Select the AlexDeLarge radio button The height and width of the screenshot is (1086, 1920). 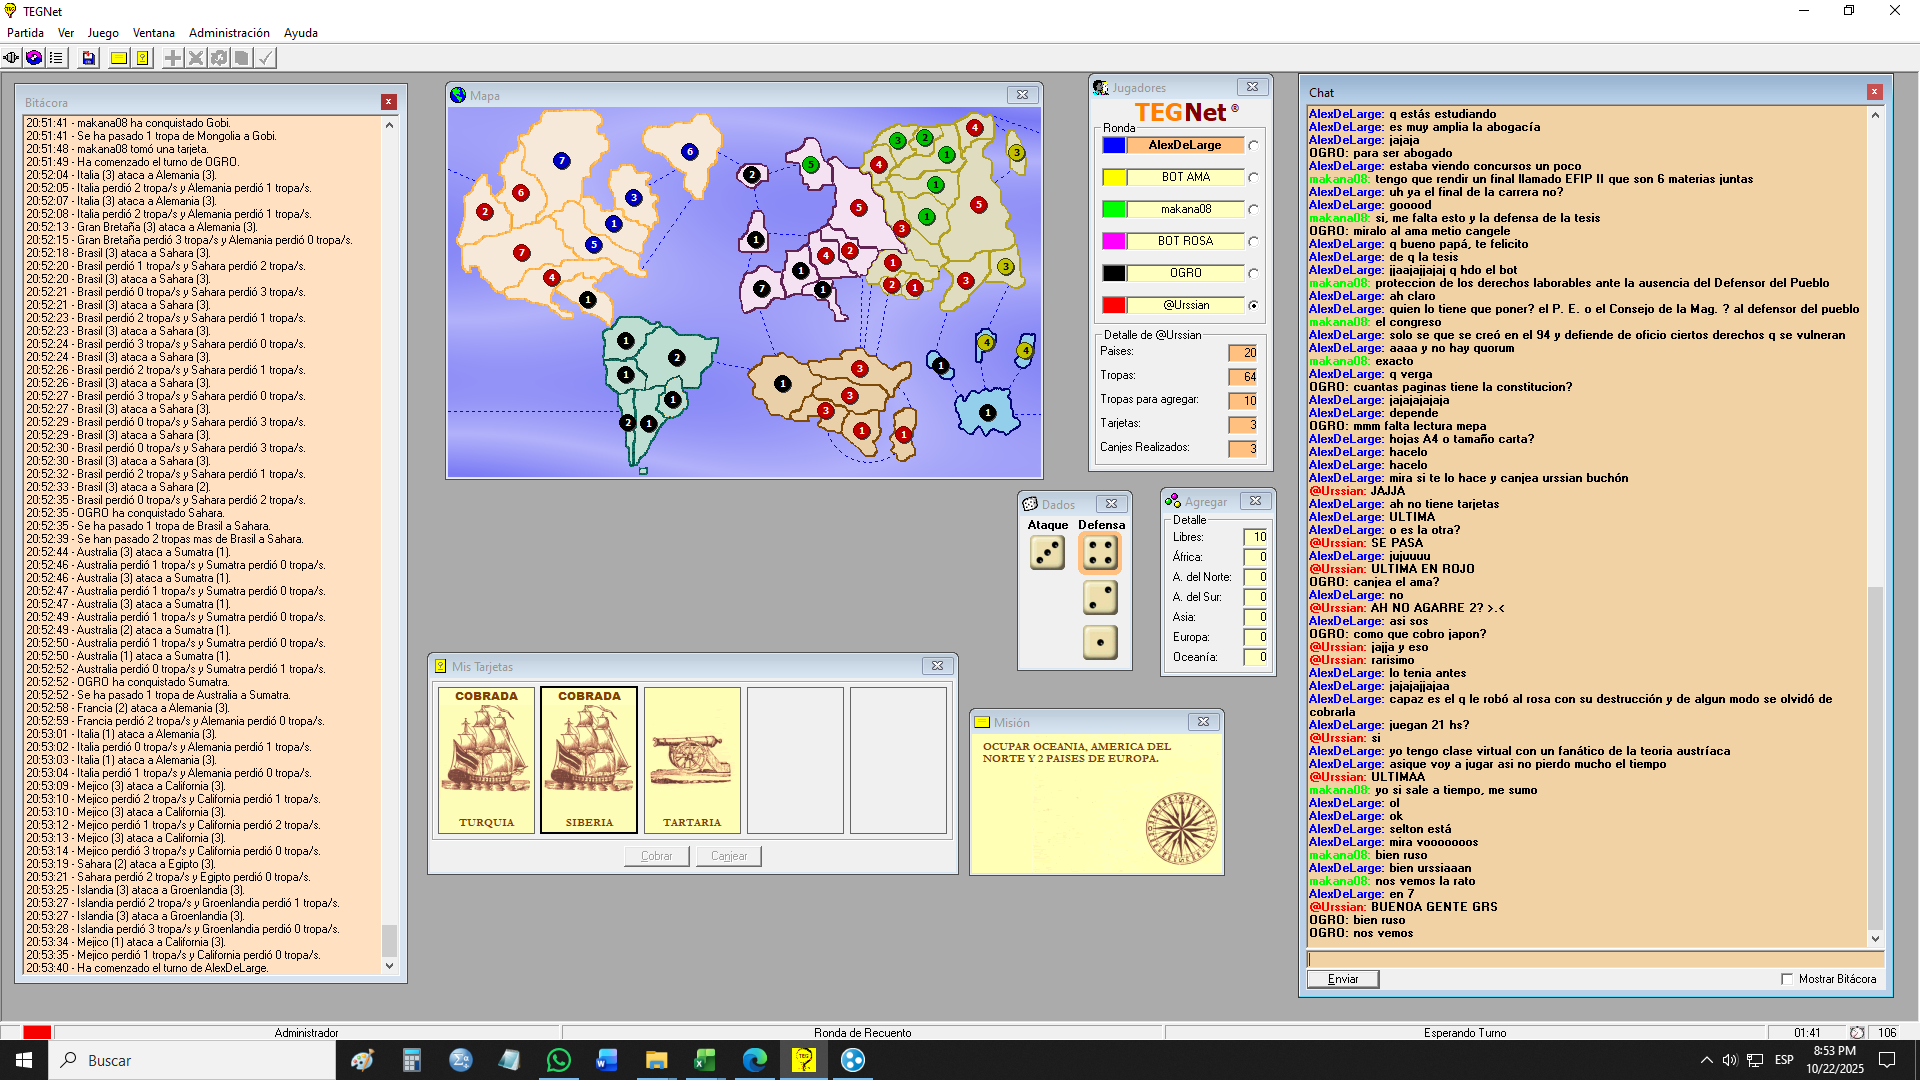(x=1253, y=146)
